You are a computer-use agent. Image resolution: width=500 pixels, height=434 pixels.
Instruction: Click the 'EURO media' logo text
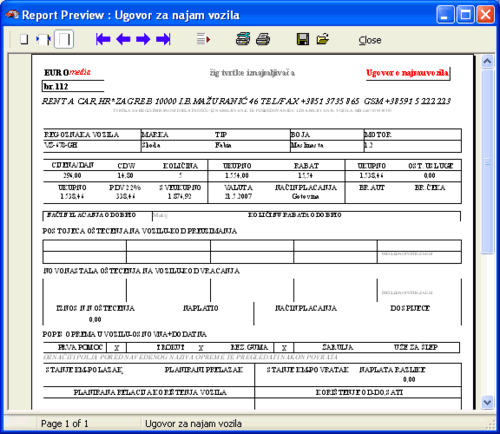67,72
